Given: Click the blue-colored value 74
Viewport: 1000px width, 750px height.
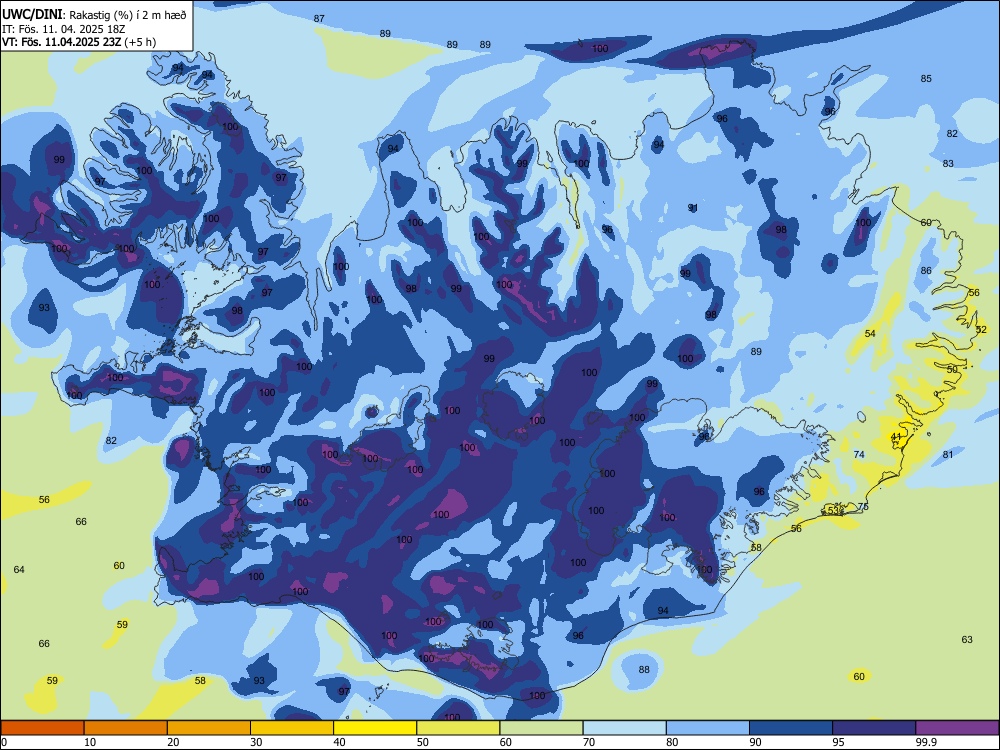Looking at the screenshot, I should tap(859, 455).
